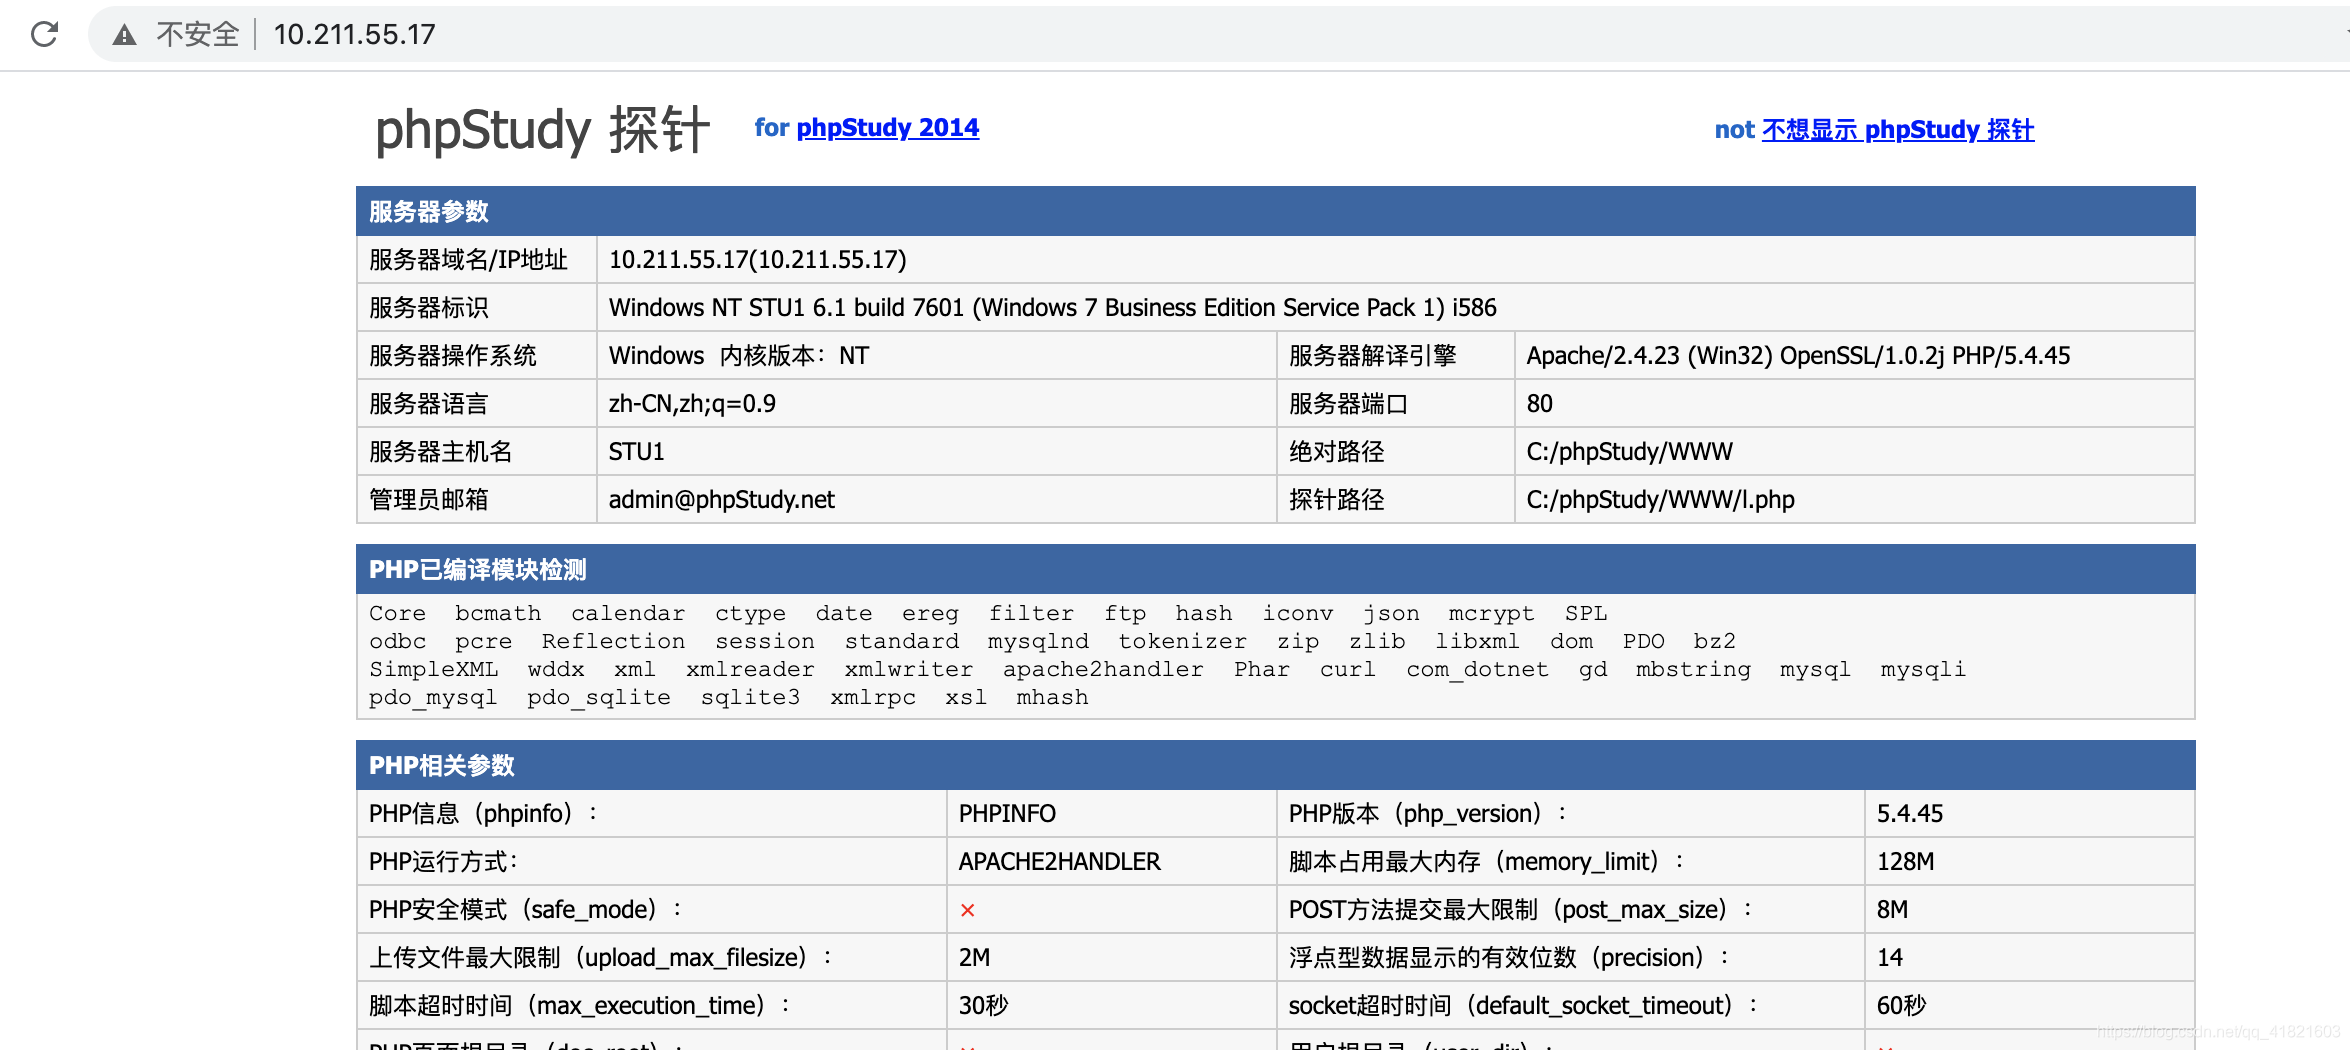The width and height of the screenshot is (2350, 1050).
Task: Click the 服务器解译引擎 label
Action: tap(1372, 356)
